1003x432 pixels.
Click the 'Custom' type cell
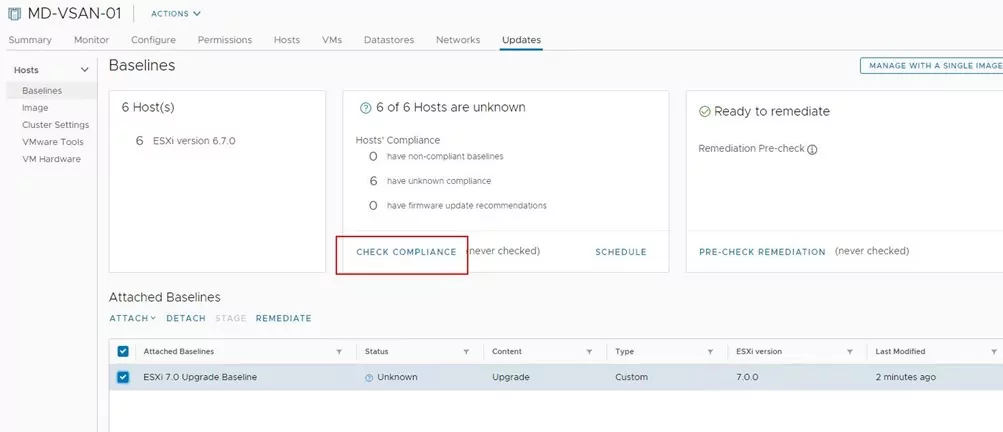(631, 378)
